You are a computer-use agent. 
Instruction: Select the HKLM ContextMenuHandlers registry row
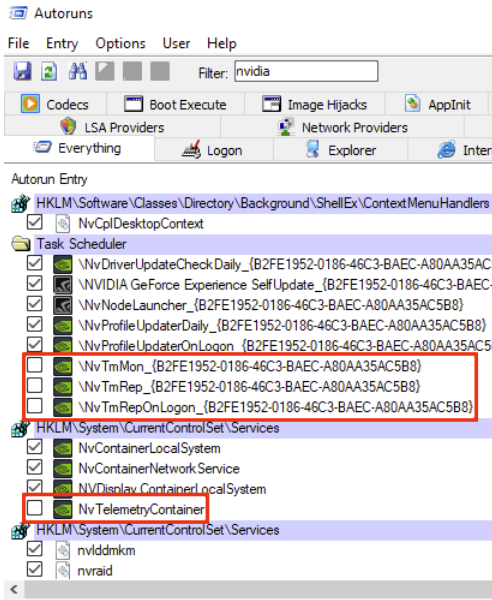(x=262, y=203)
